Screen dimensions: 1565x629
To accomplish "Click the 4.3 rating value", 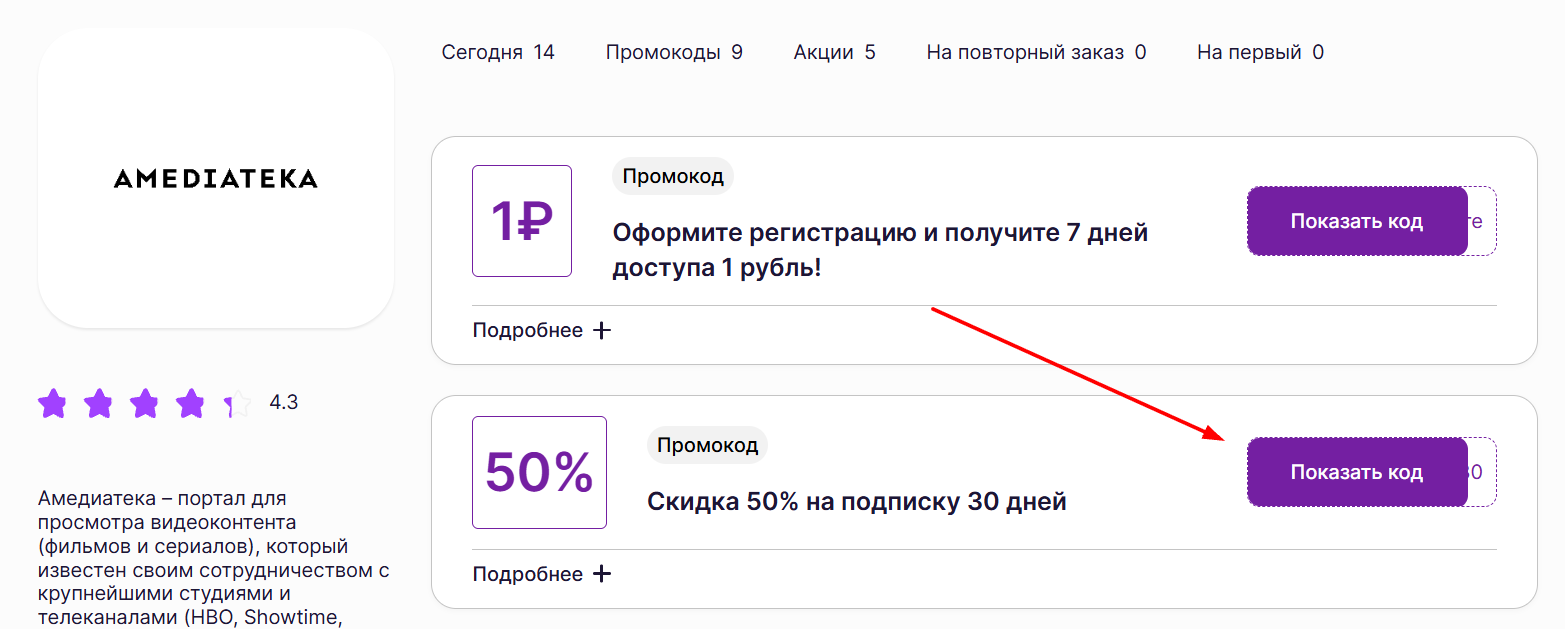I will click(284, 403).
